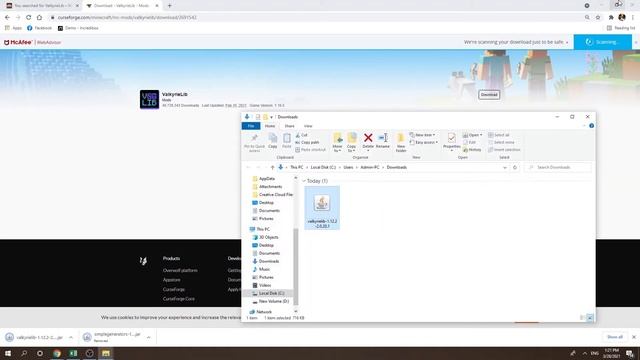Open Chrome from the taskbar
The image size is (640, 360).
pyautogui.click(x=57, y=353)
